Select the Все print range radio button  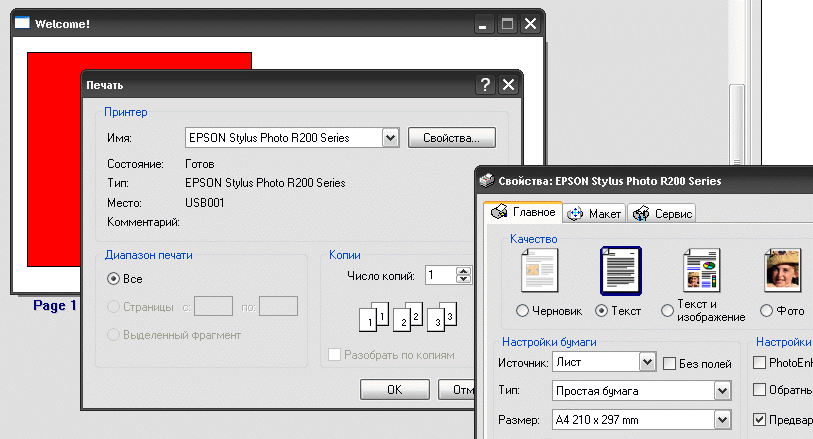point(113,279)
